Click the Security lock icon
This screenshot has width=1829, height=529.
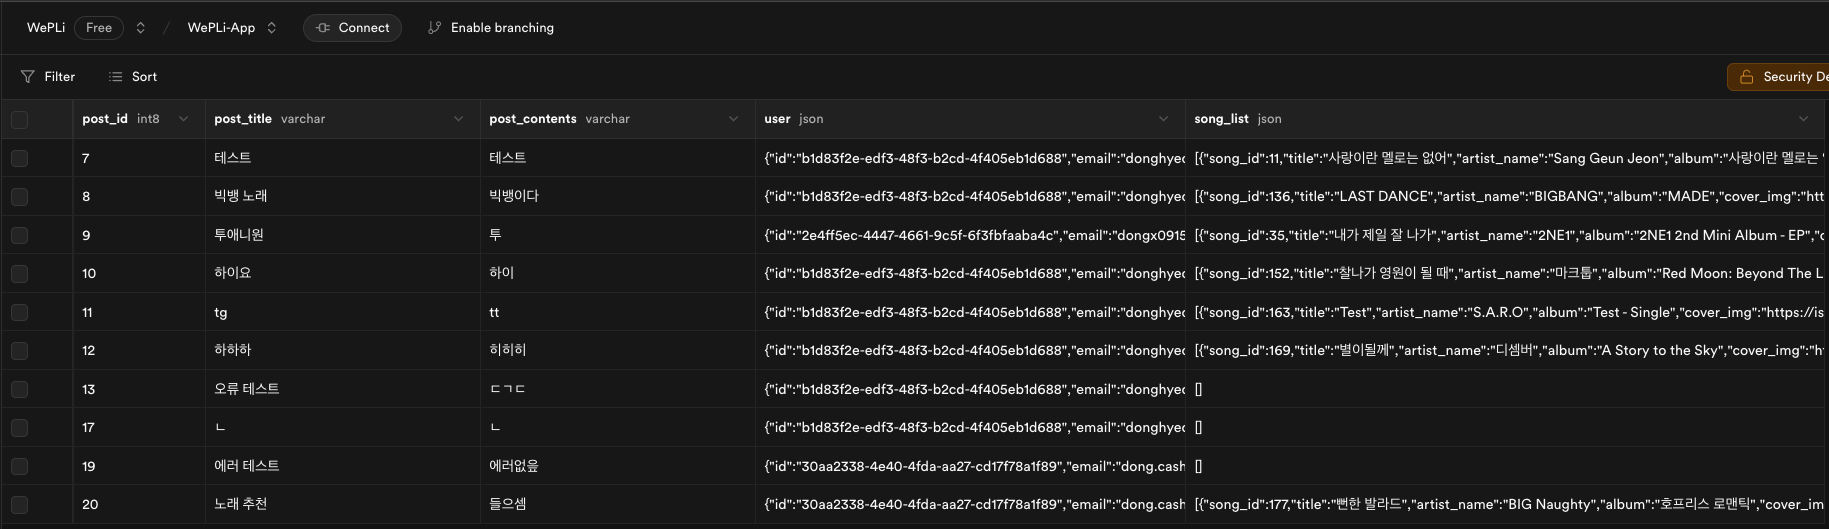tap(1746, 77)
